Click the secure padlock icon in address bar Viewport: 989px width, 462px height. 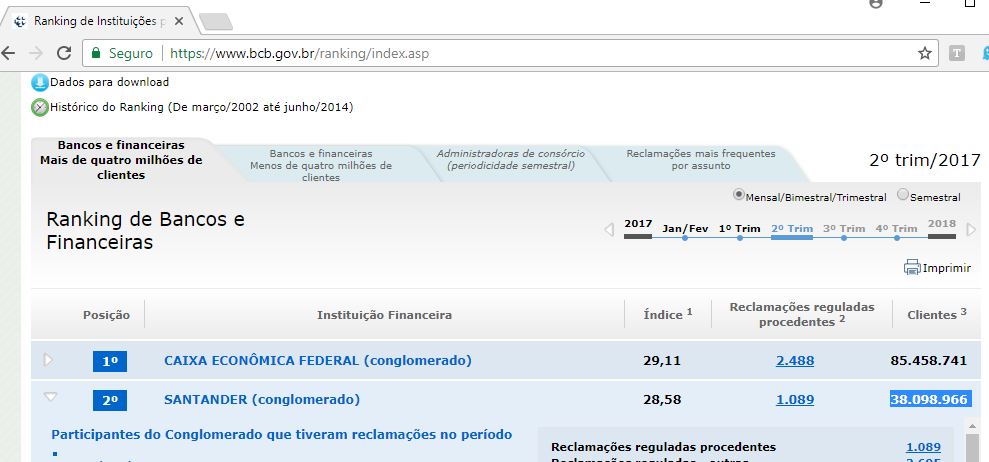click(x=96, y=53)
